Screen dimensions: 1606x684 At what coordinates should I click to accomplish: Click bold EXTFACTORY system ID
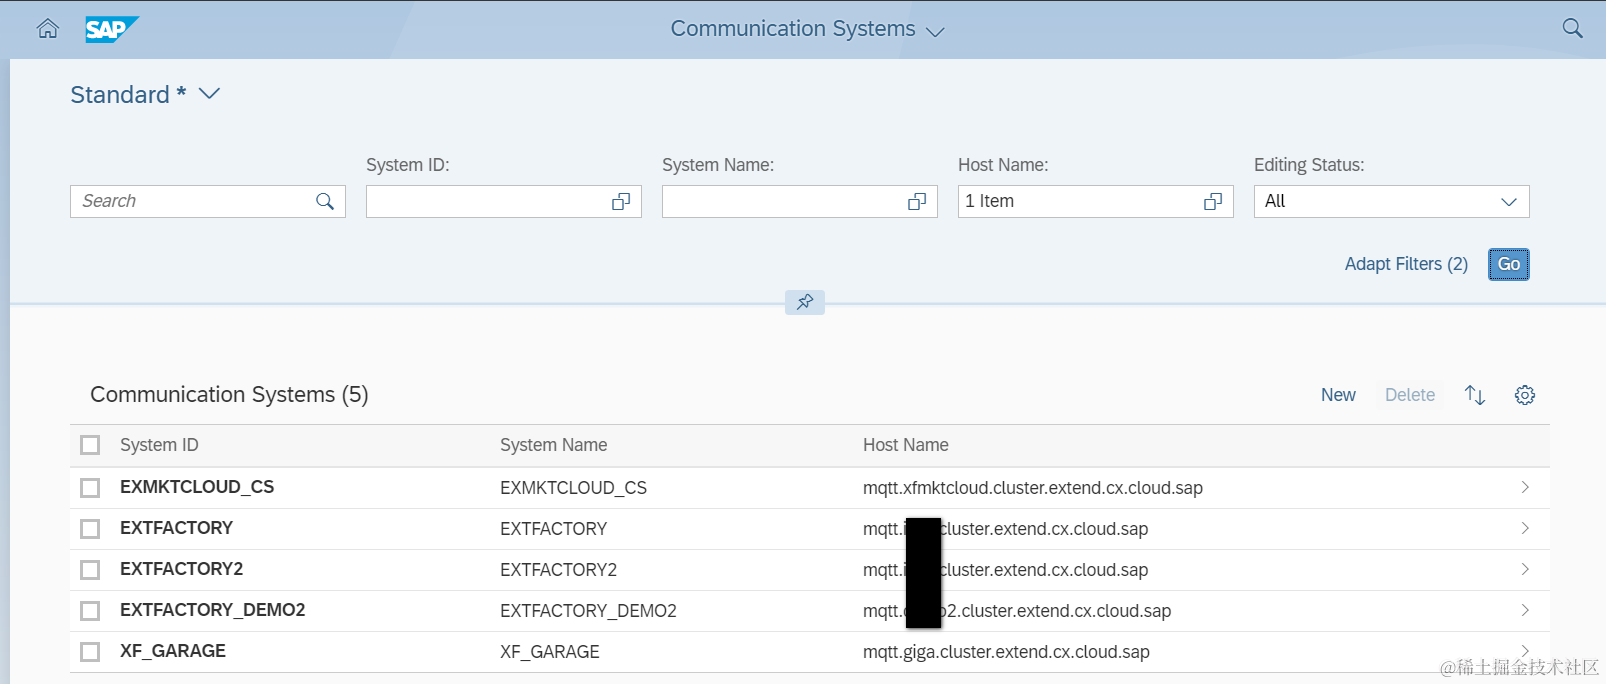(176, 528)
